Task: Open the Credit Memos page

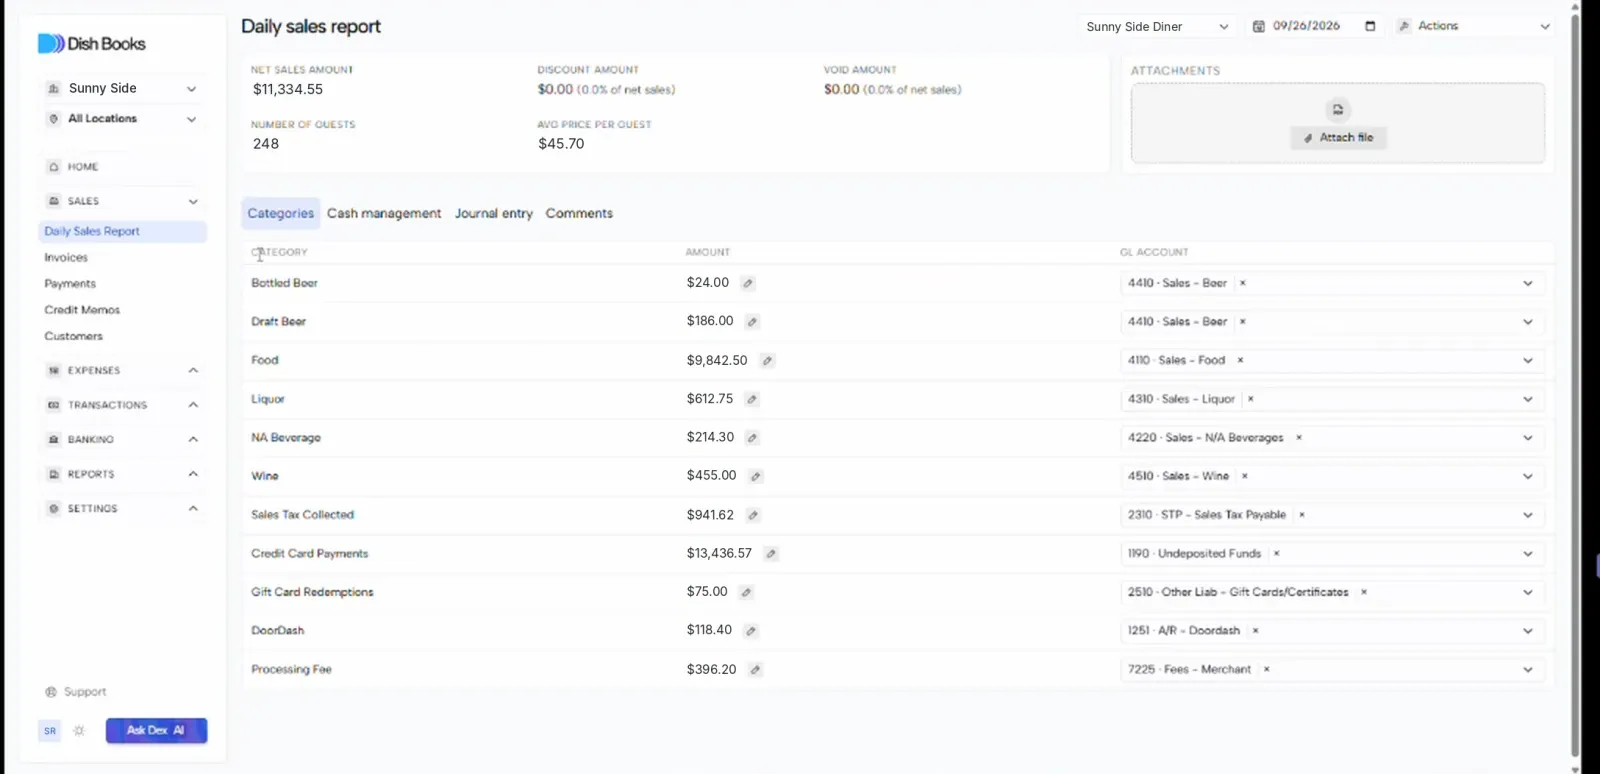Action: click(82, 310)
